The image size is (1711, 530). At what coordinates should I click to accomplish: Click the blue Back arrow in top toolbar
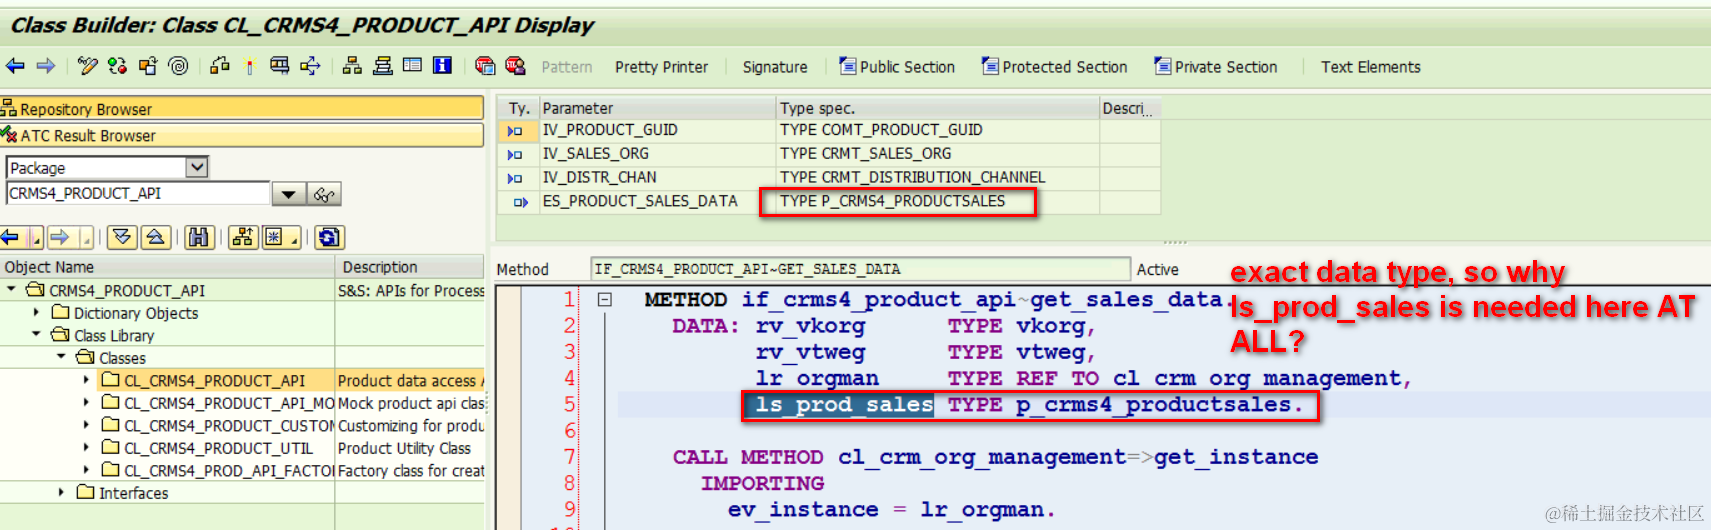click(15, 66)
